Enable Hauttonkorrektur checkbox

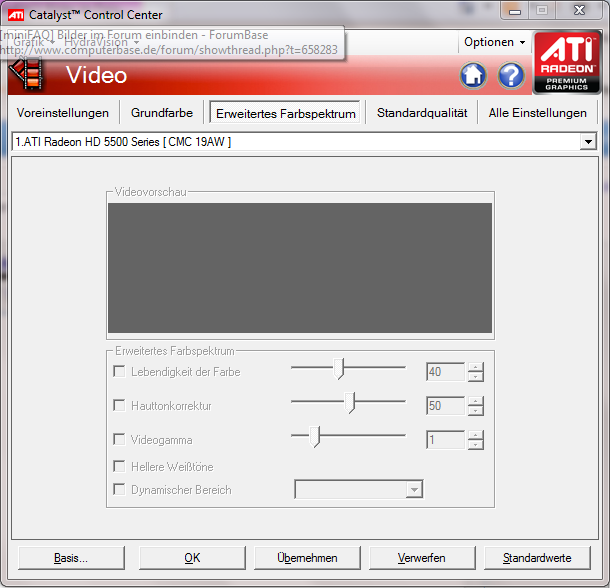point(119,405)
